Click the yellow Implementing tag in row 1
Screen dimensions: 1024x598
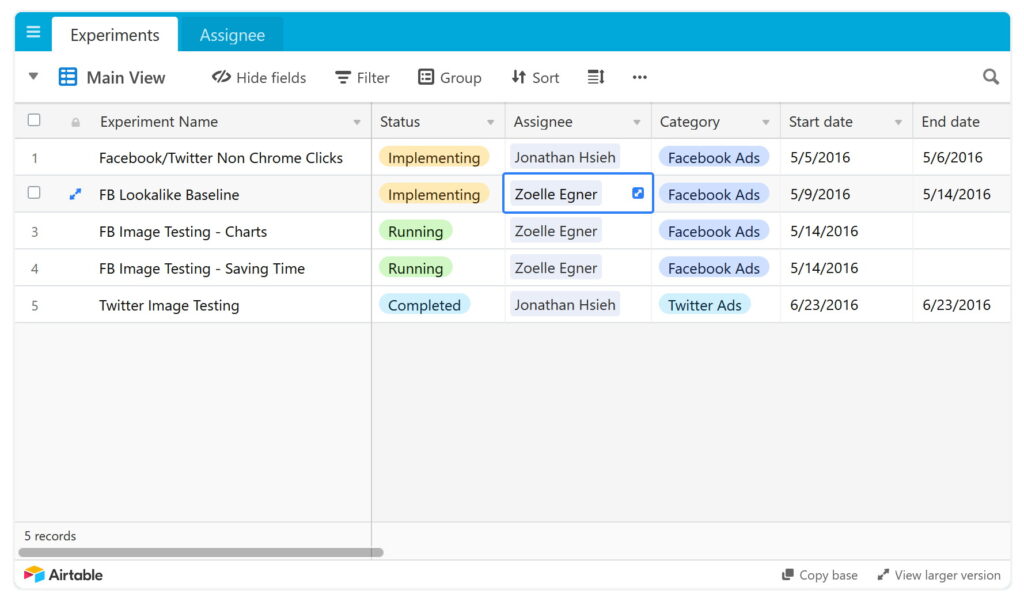[434, 157]
